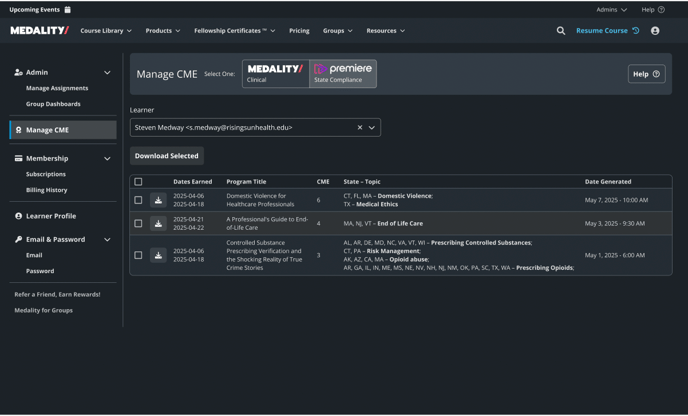Click 'MA, NJ, VT – End of Life Care' cell
Screen dimensions: 688x416
tap(383, 223)
